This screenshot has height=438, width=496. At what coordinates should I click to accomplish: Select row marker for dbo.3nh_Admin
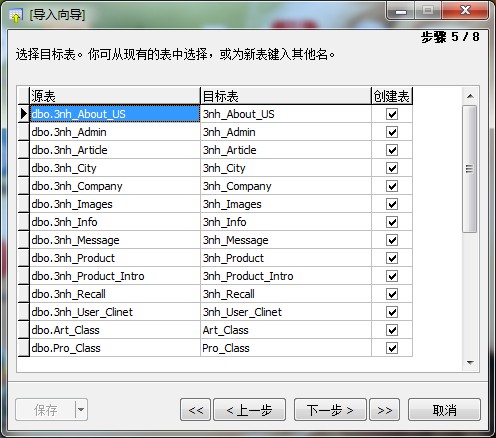(x=24, y=132)
